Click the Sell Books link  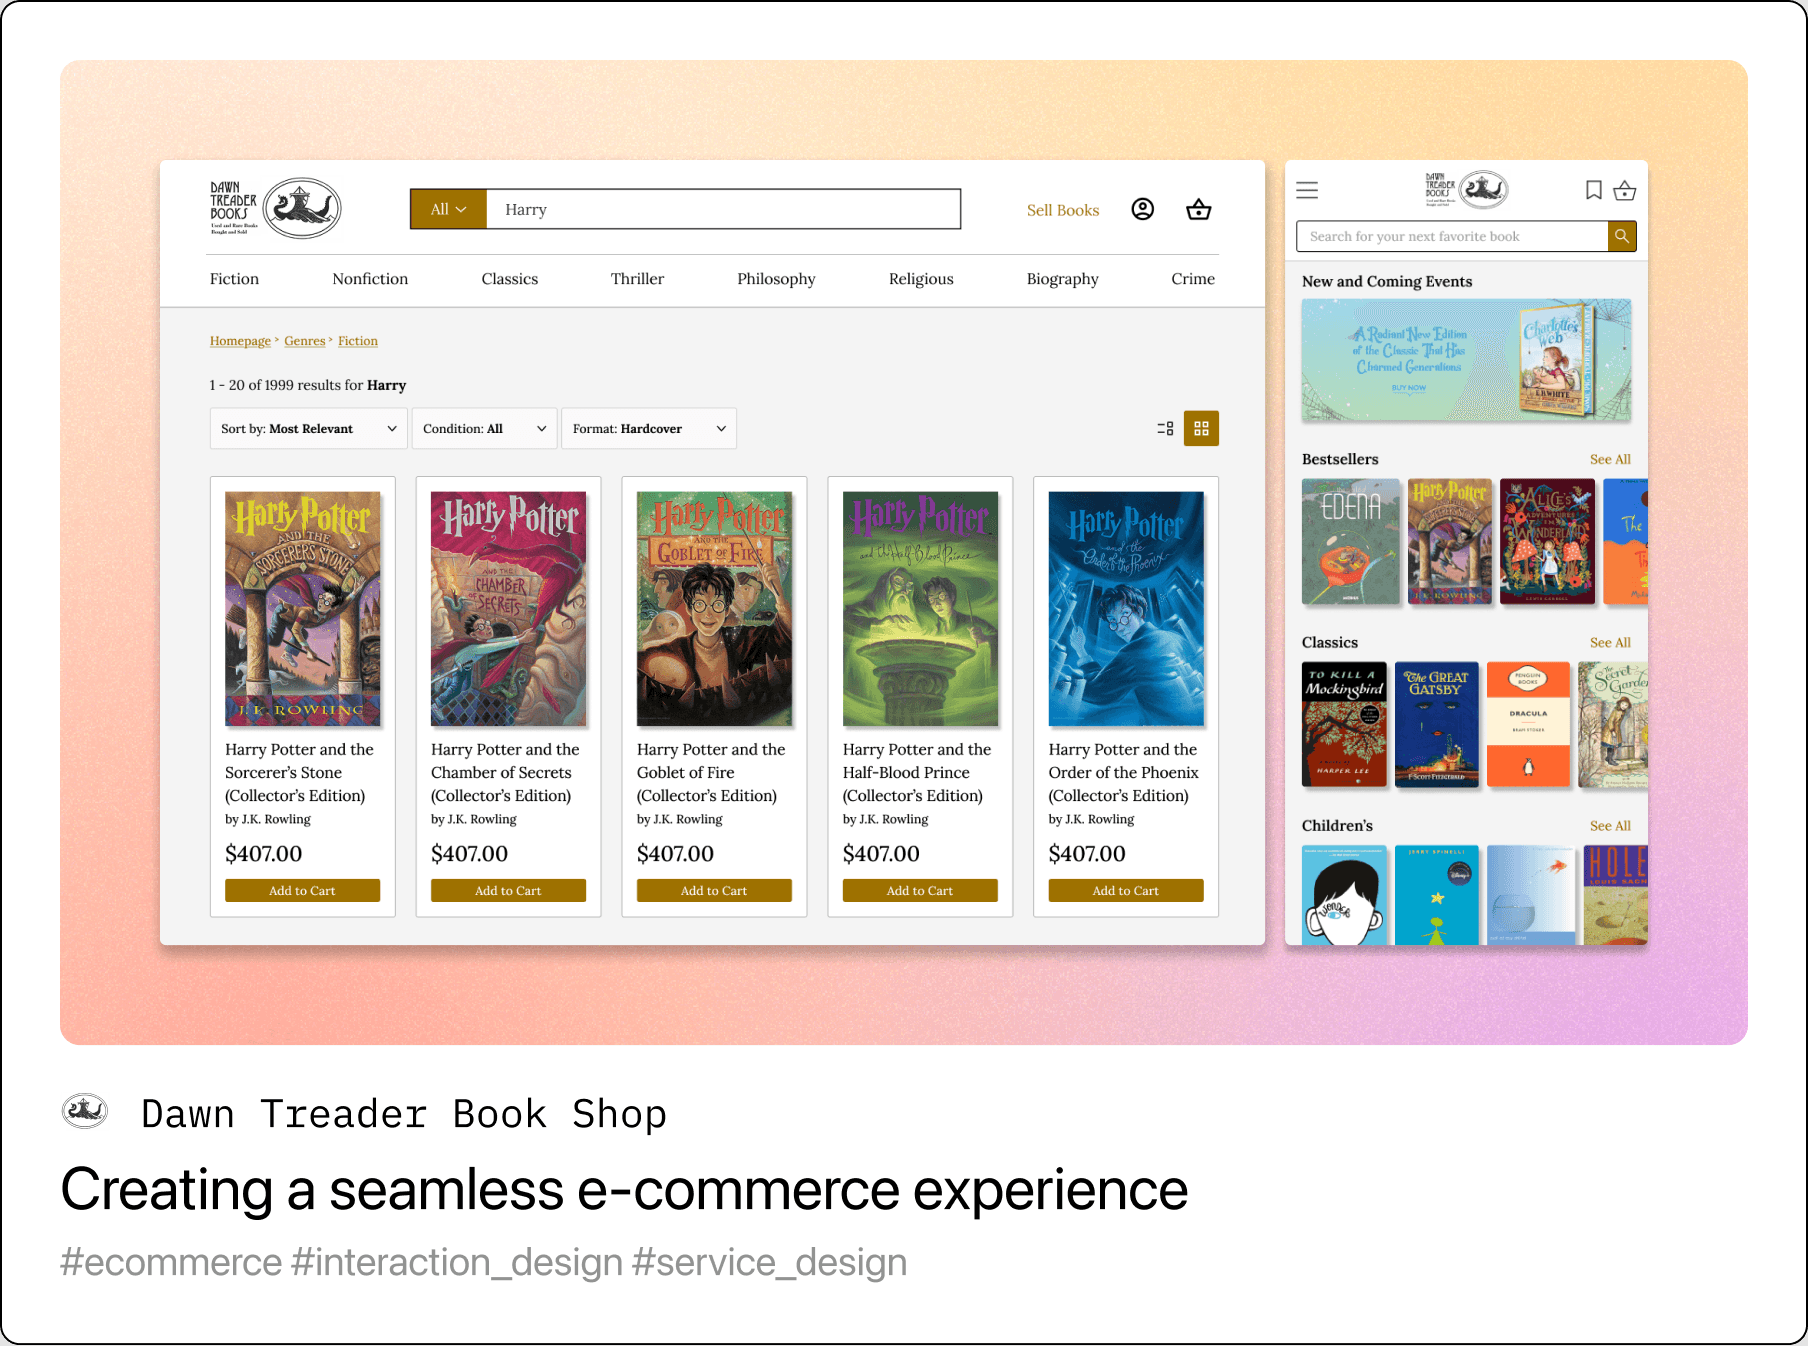1063,210
